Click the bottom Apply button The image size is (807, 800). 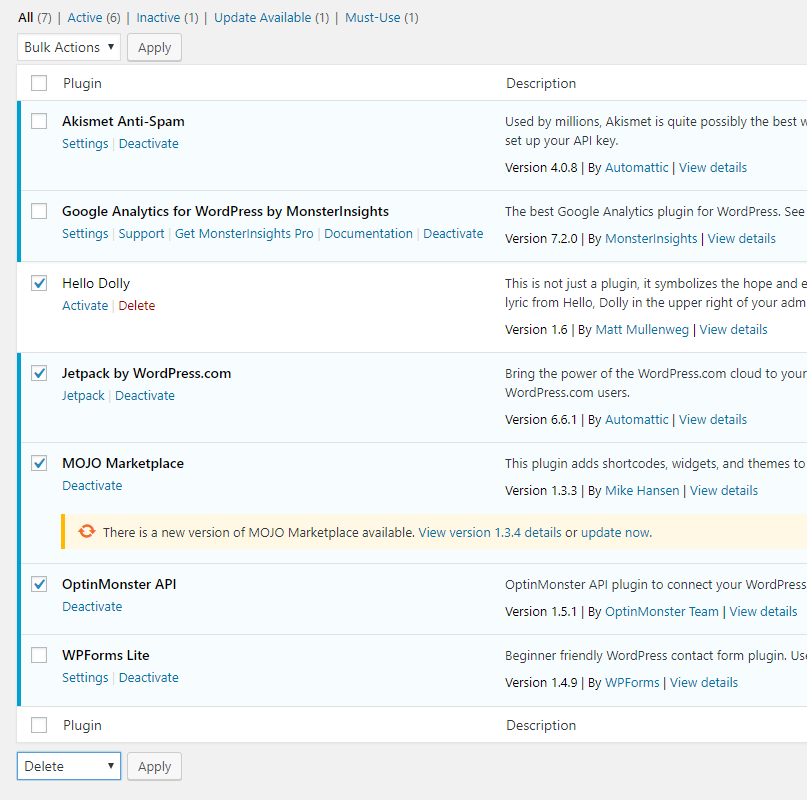click(154, 766)
